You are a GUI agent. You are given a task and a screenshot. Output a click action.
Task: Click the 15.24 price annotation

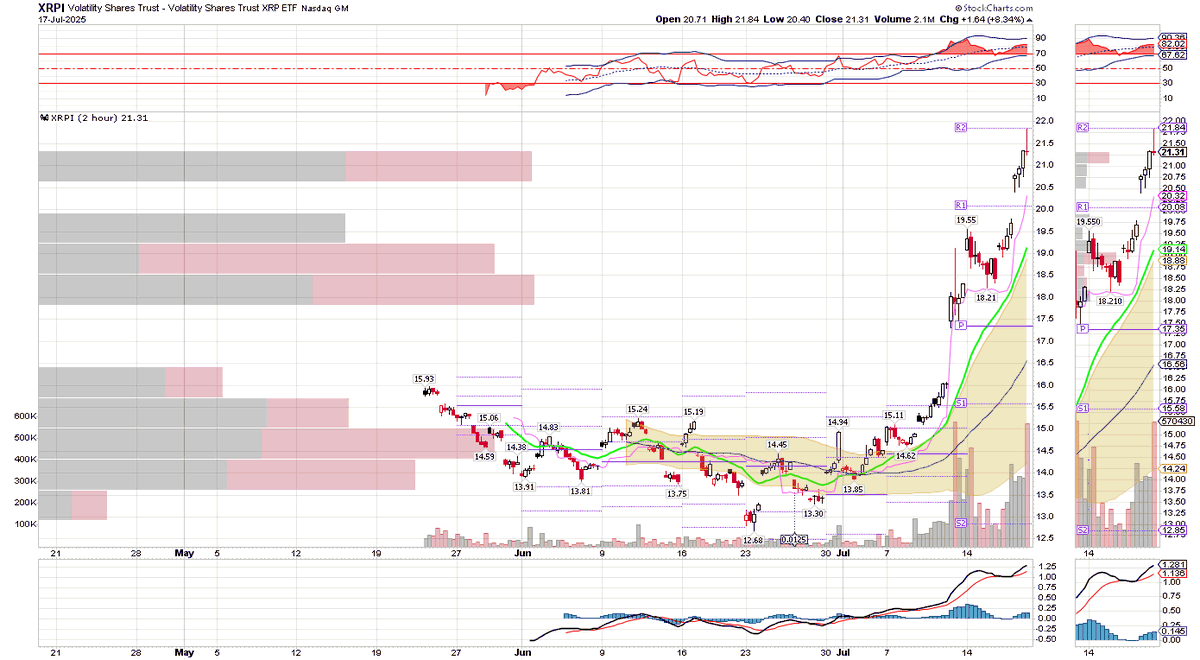638,409
